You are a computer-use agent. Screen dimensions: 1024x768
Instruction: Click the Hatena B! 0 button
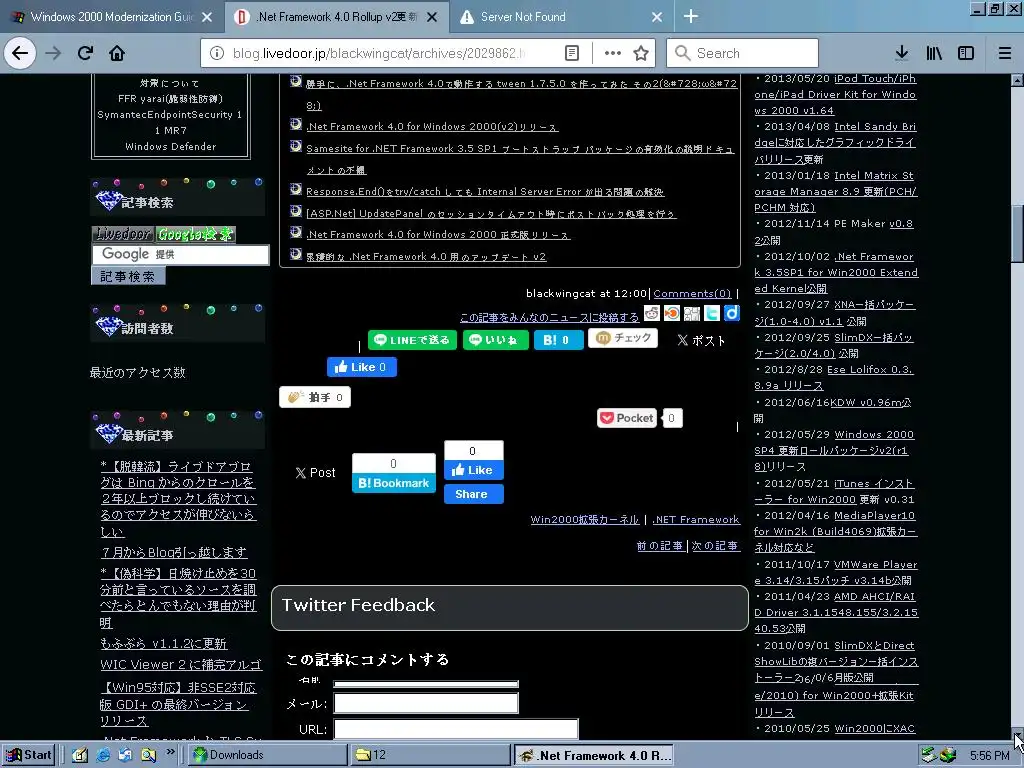click(558, 340)
